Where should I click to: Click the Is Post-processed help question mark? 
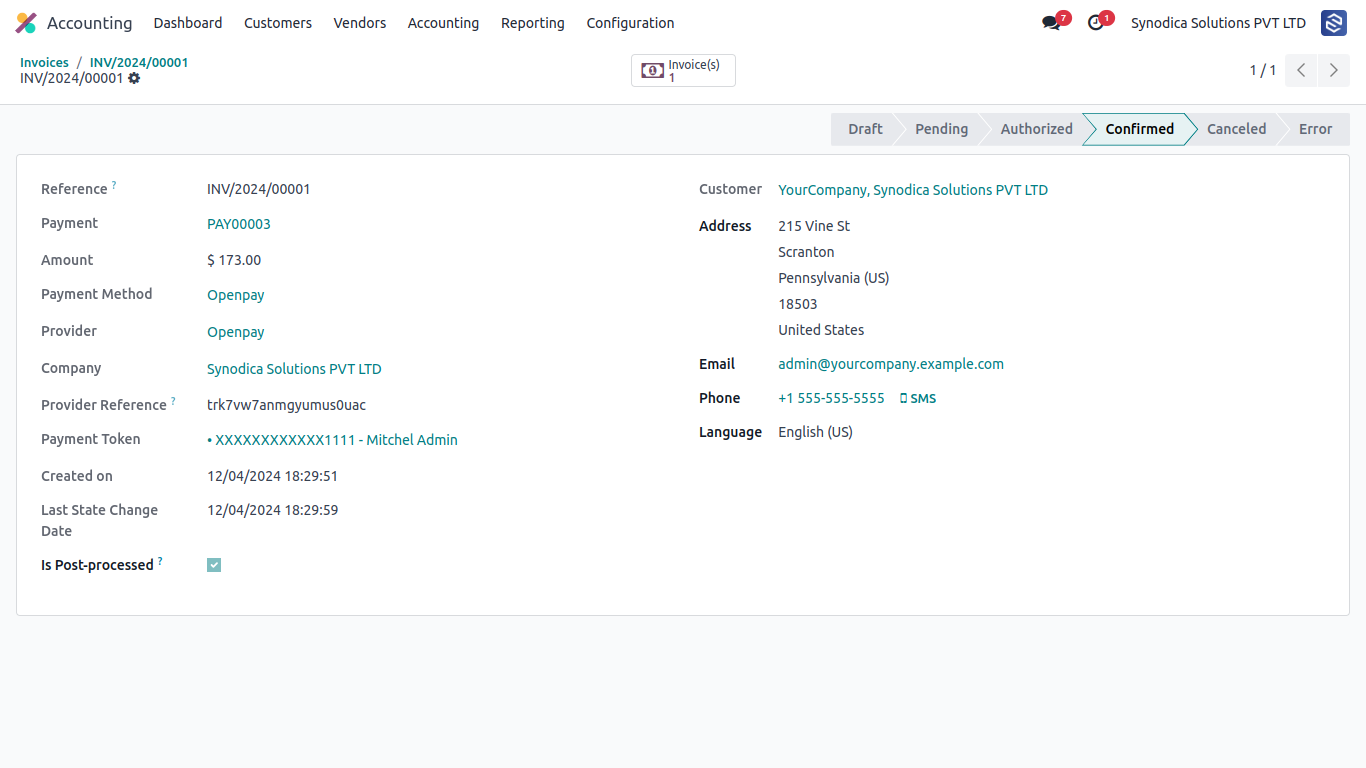(x=160, y=561)
